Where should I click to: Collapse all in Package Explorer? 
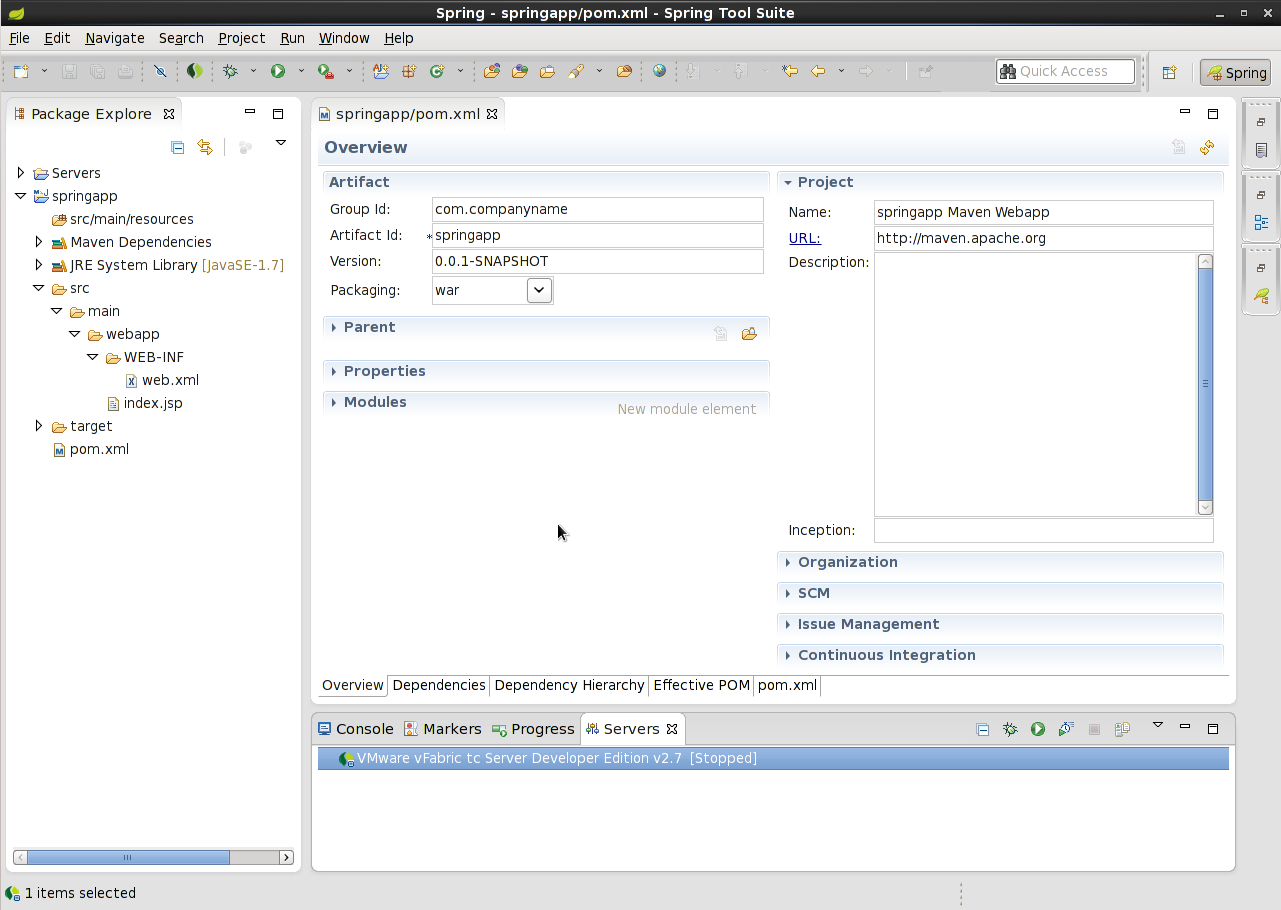[178, 147]
